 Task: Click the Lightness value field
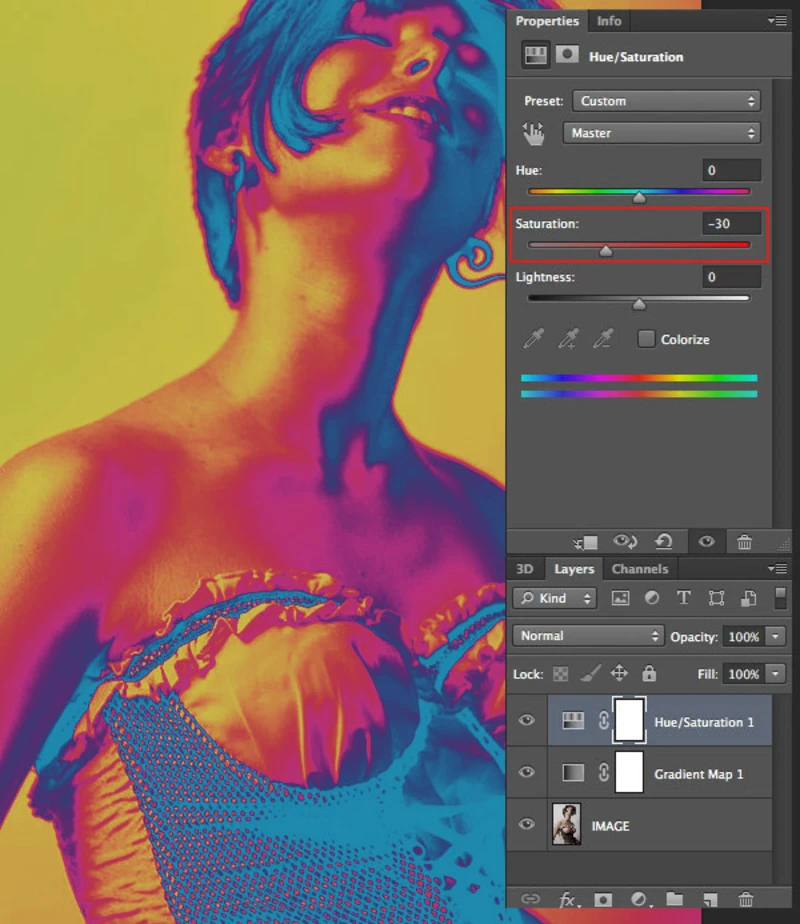tap(732, 277)
